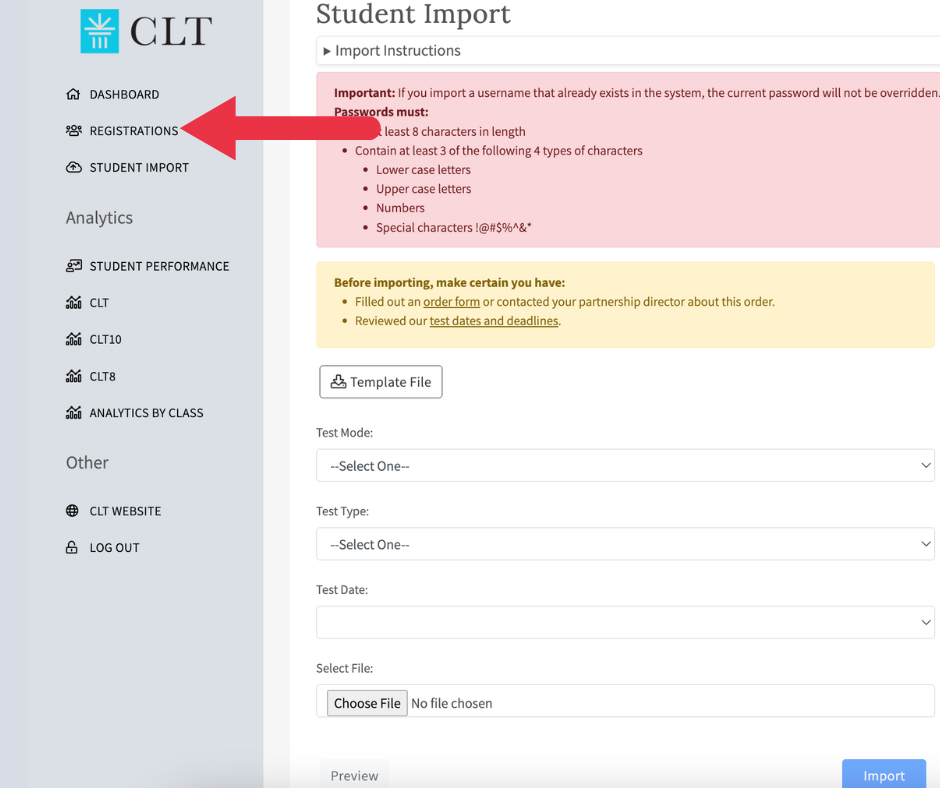
Task: Click the Log Out padlock icon
Action: coord(72,548)
